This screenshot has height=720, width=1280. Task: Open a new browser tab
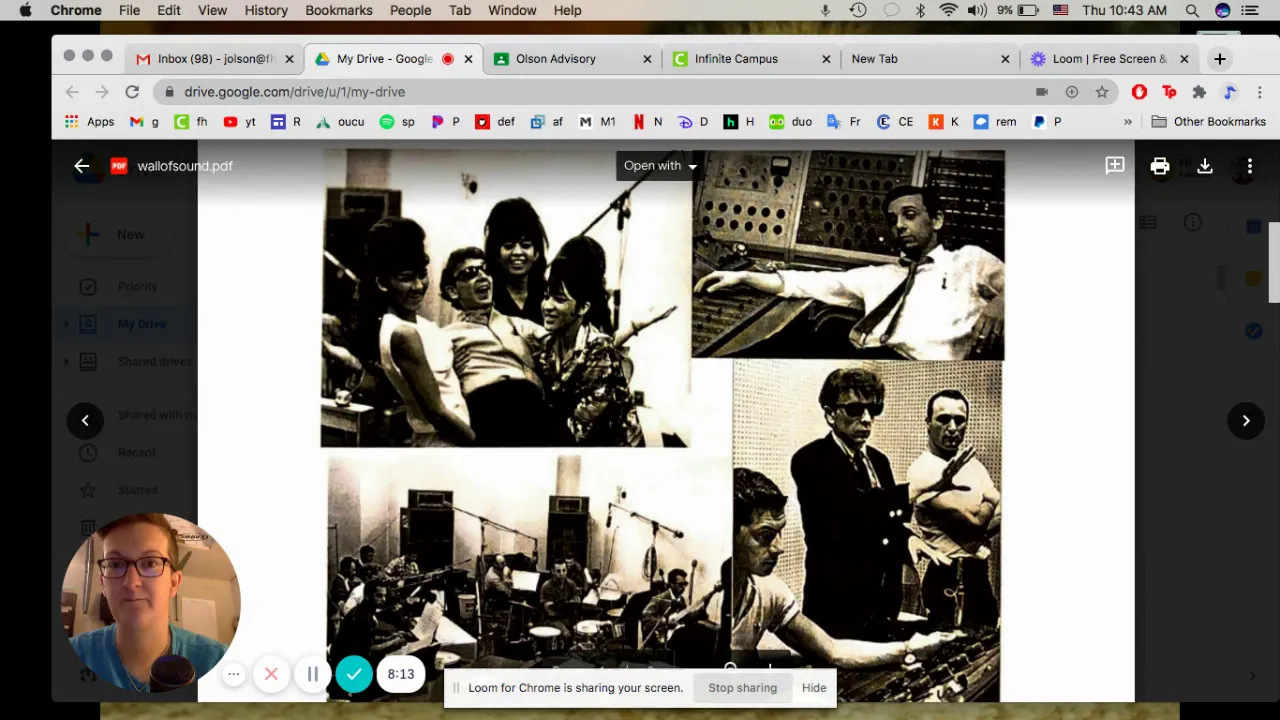[x=1220, y=59]
